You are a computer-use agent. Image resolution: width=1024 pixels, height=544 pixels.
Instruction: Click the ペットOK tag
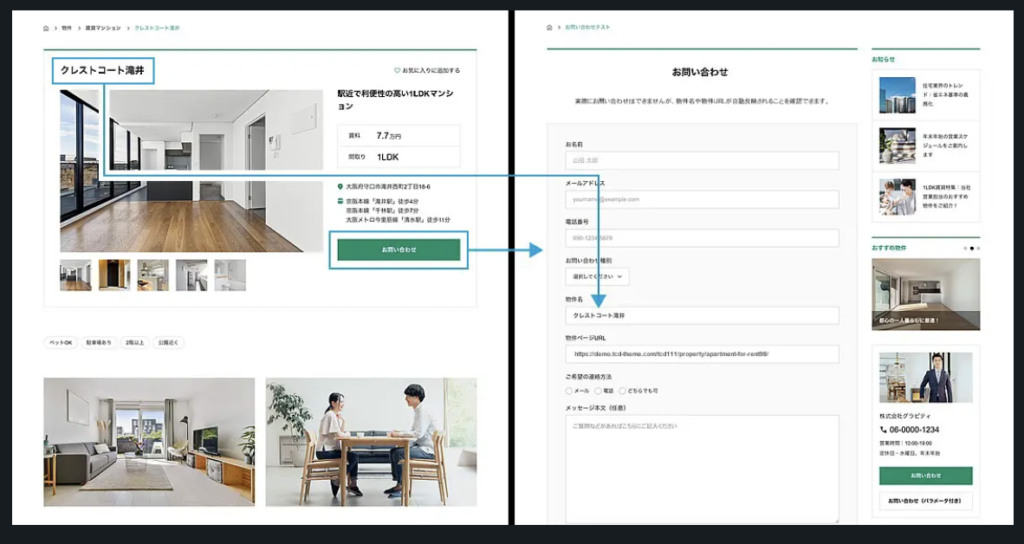(x=60, y=343)
